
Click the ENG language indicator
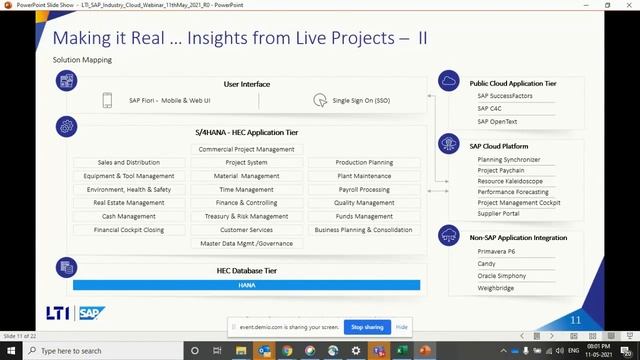tap(573, 351)
